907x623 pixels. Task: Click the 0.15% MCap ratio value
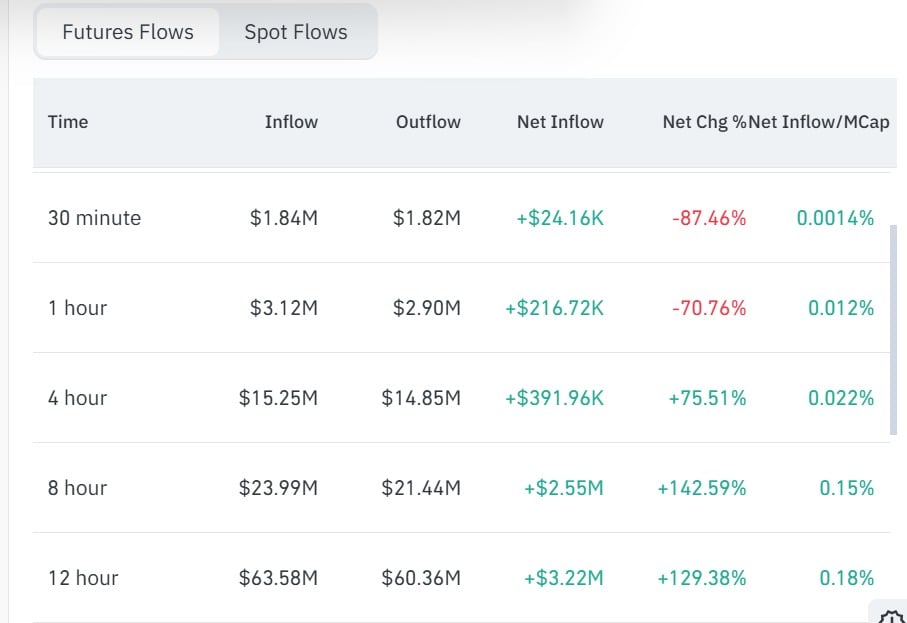pos(846,488)
